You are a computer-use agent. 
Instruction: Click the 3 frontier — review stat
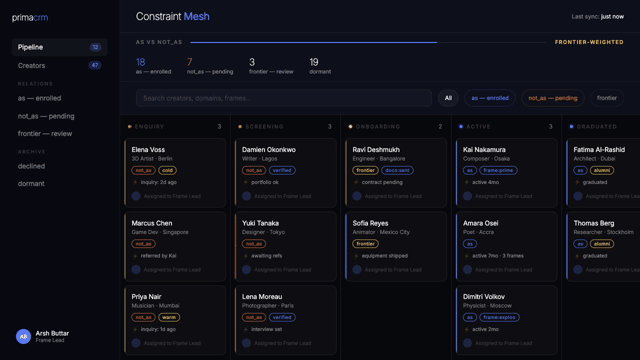coord(271,66)
